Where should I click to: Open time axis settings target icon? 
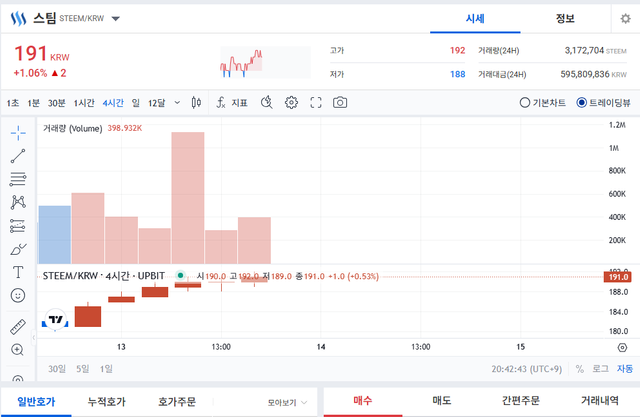[x=622, y=348]
